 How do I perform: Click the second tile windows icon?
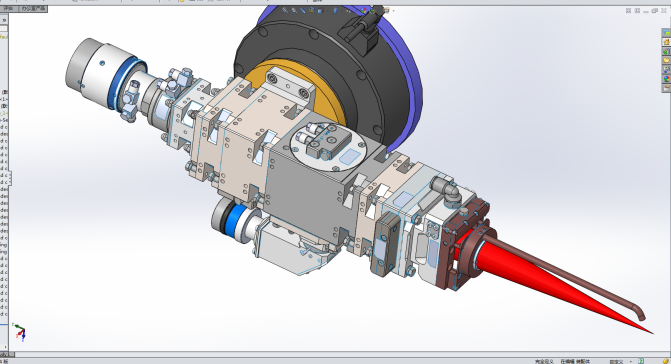637,11
